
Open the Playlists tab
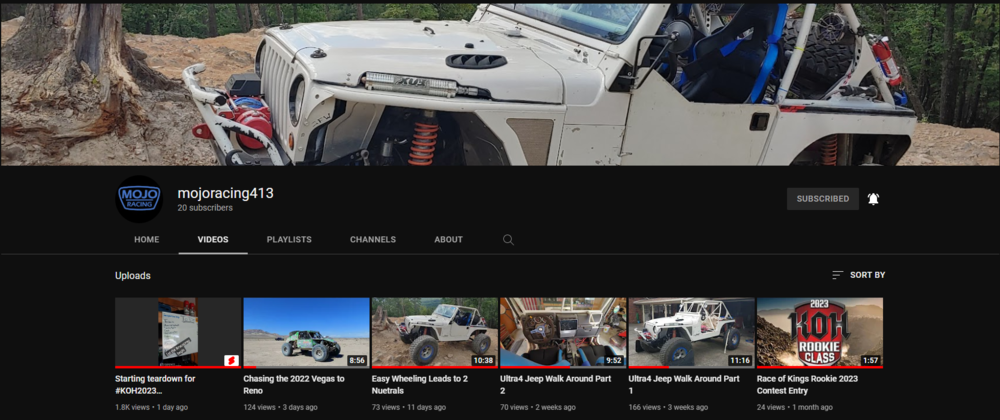[289, 240]
